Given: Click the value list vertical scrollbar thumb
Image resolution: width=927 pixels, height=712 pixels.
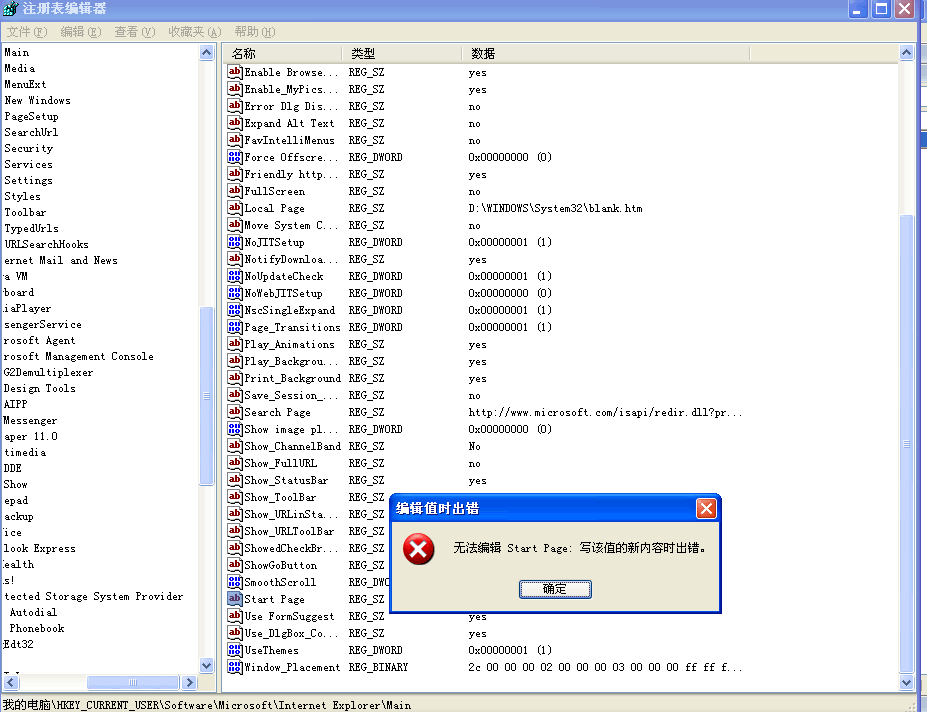Looking at the screenshot, I should point(906,444).
